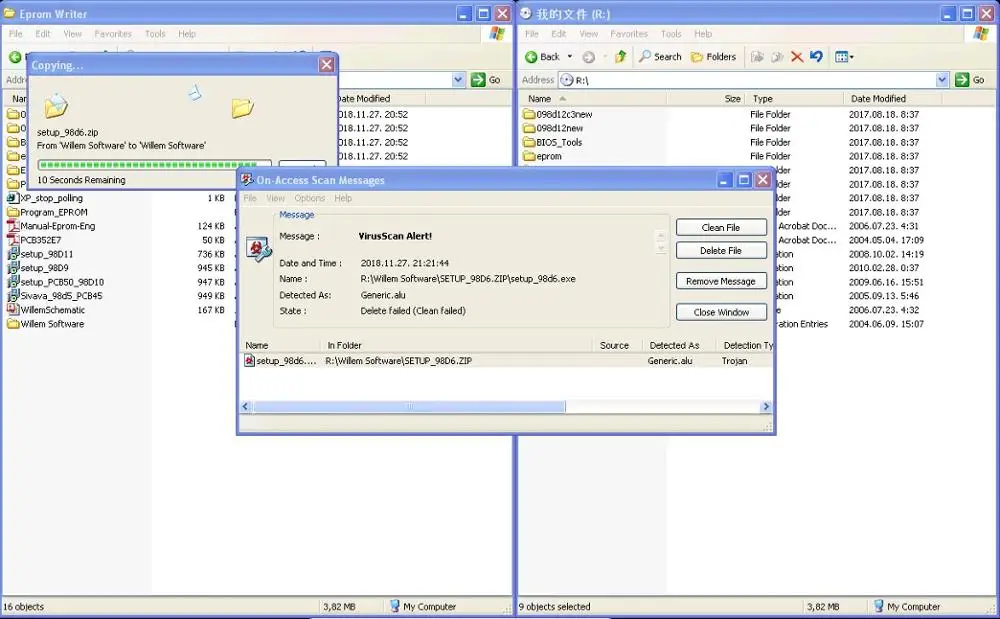This screenshot has height=619, width=1000.
Task: Select Manual-Eprom-Eng PDF file
Action: tap(51, 226)
